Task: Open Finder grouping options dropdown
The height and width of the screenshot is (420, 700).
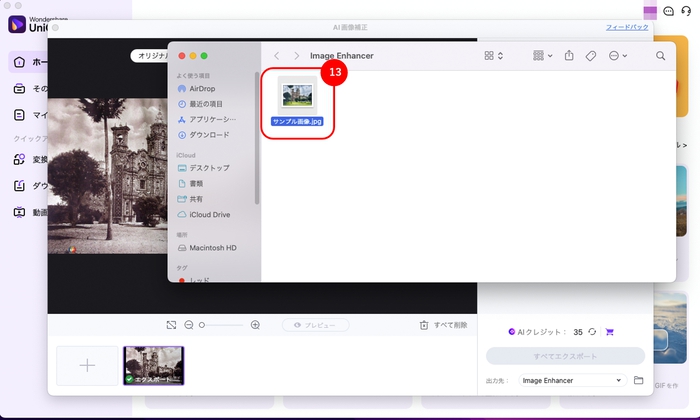Action: pyautogui.click(x=542, y=56)
